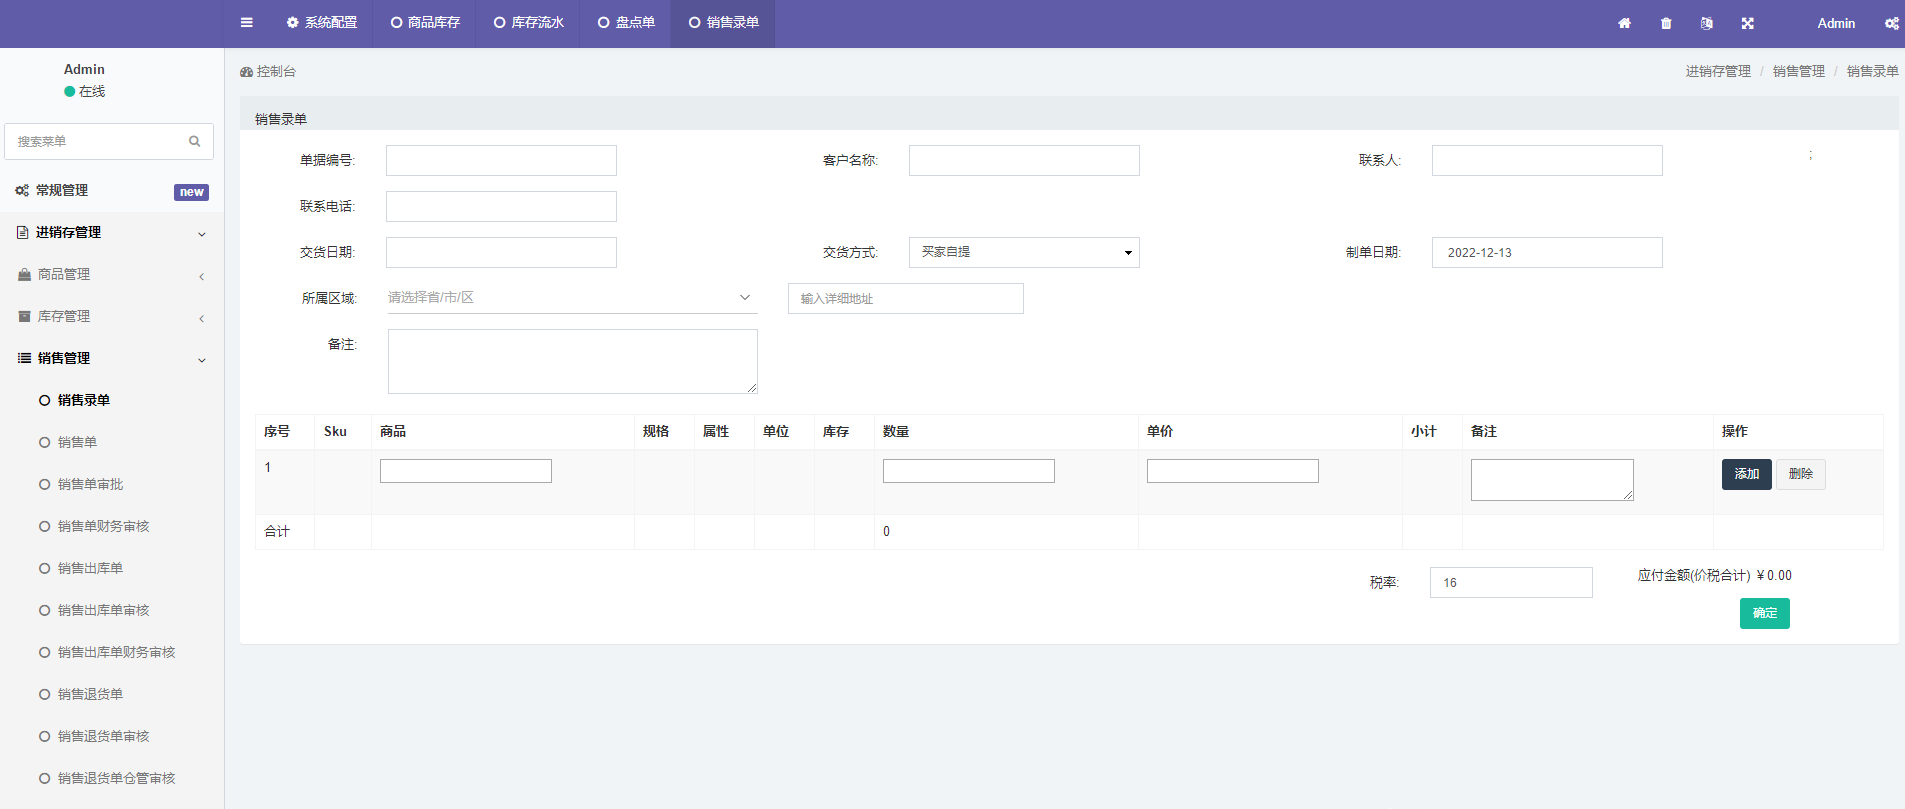Click the home icon in top bar

pos(1624,23)
